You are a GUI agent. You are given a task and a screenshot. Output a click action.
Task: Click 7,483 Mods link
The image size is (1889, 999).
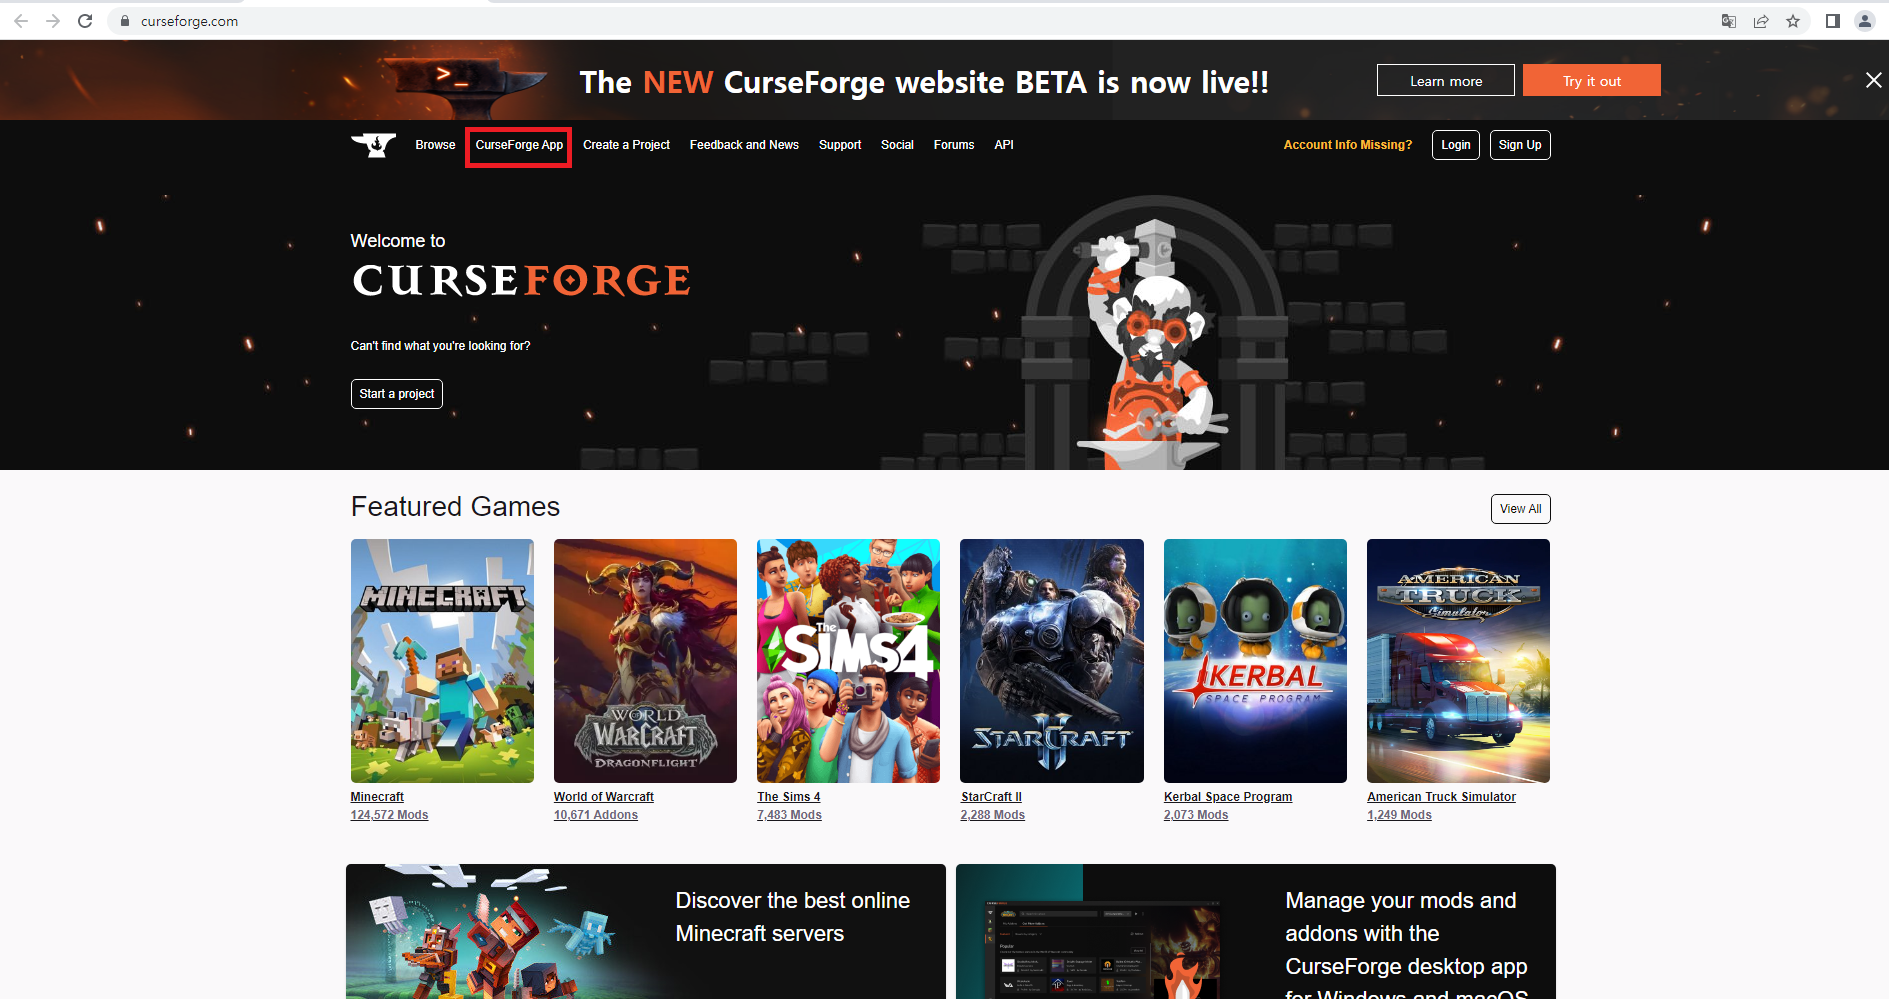[x=789, y=815]
